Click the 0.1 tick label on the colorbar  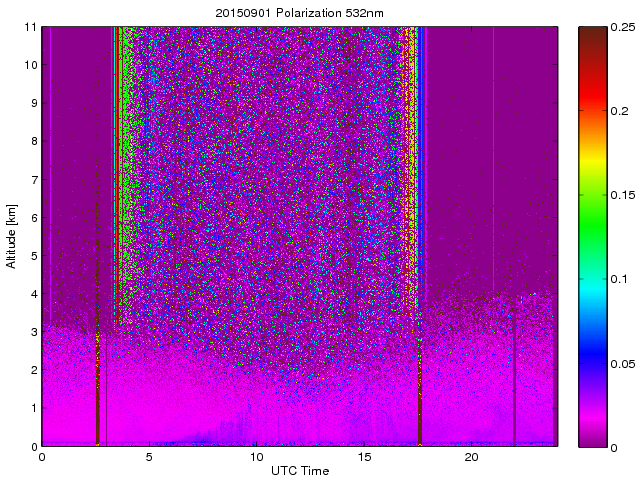[620, 279]
